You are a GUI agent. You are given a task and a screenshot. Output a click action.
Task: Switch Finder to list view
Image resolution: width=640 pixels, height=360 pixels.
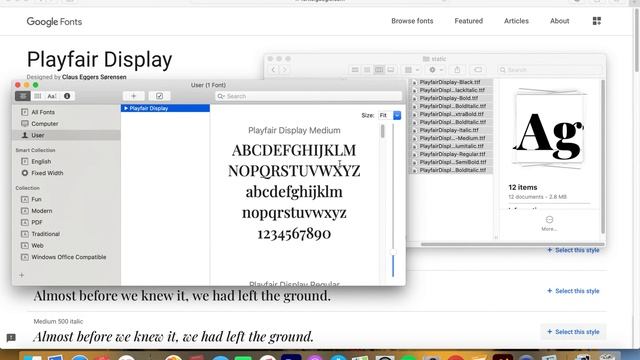[367, 70]
